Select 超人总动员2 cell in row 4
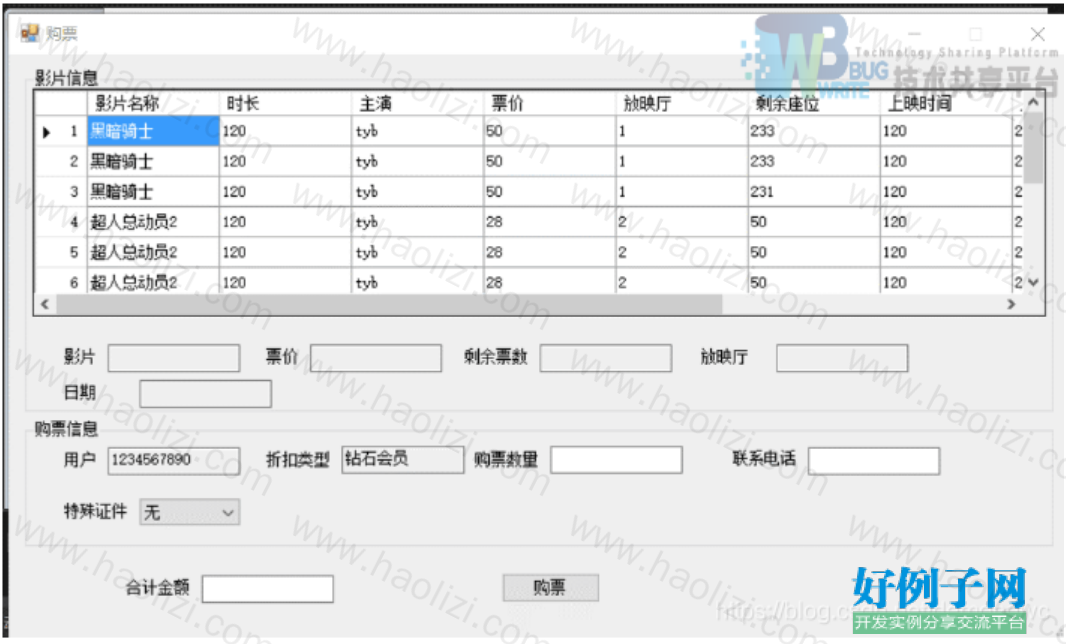 153,222
